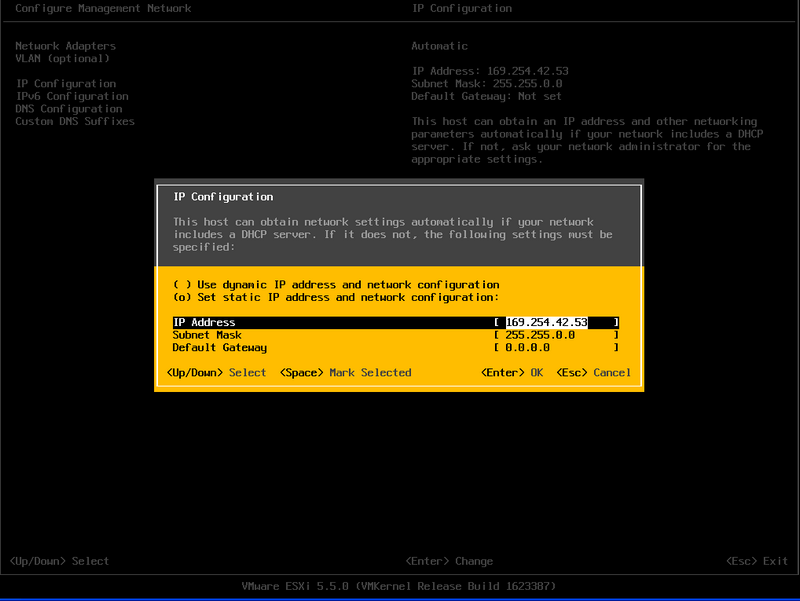
Task: Click <Up/Down> Select hint in dialog
Action: (x=216, y=373)
